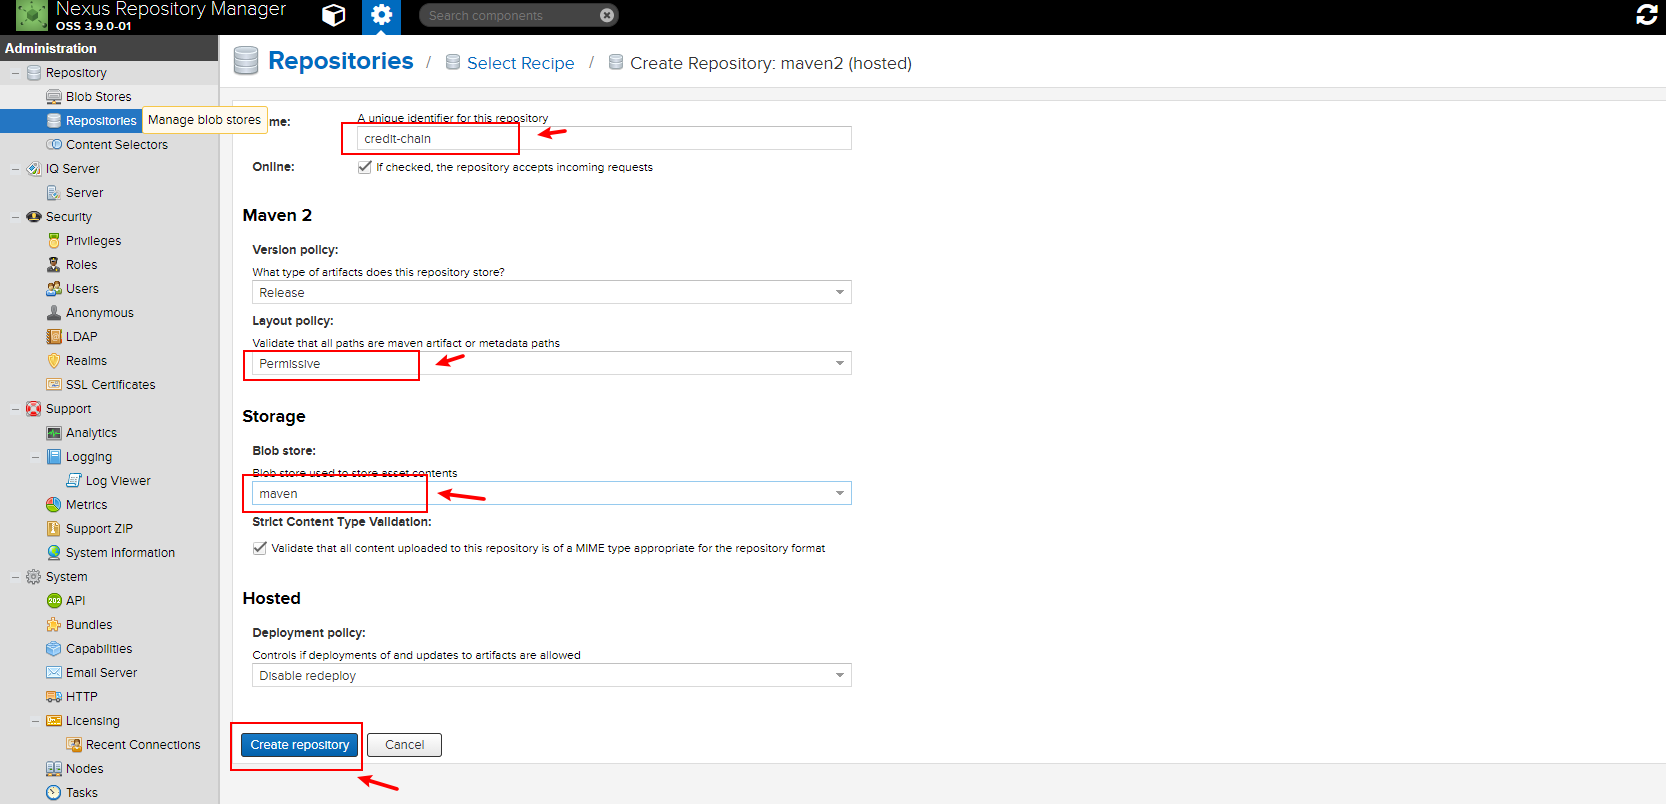This screenshot has height=804, width=1666.
Task: Click the Users icon
Action: tap(54, 289)
